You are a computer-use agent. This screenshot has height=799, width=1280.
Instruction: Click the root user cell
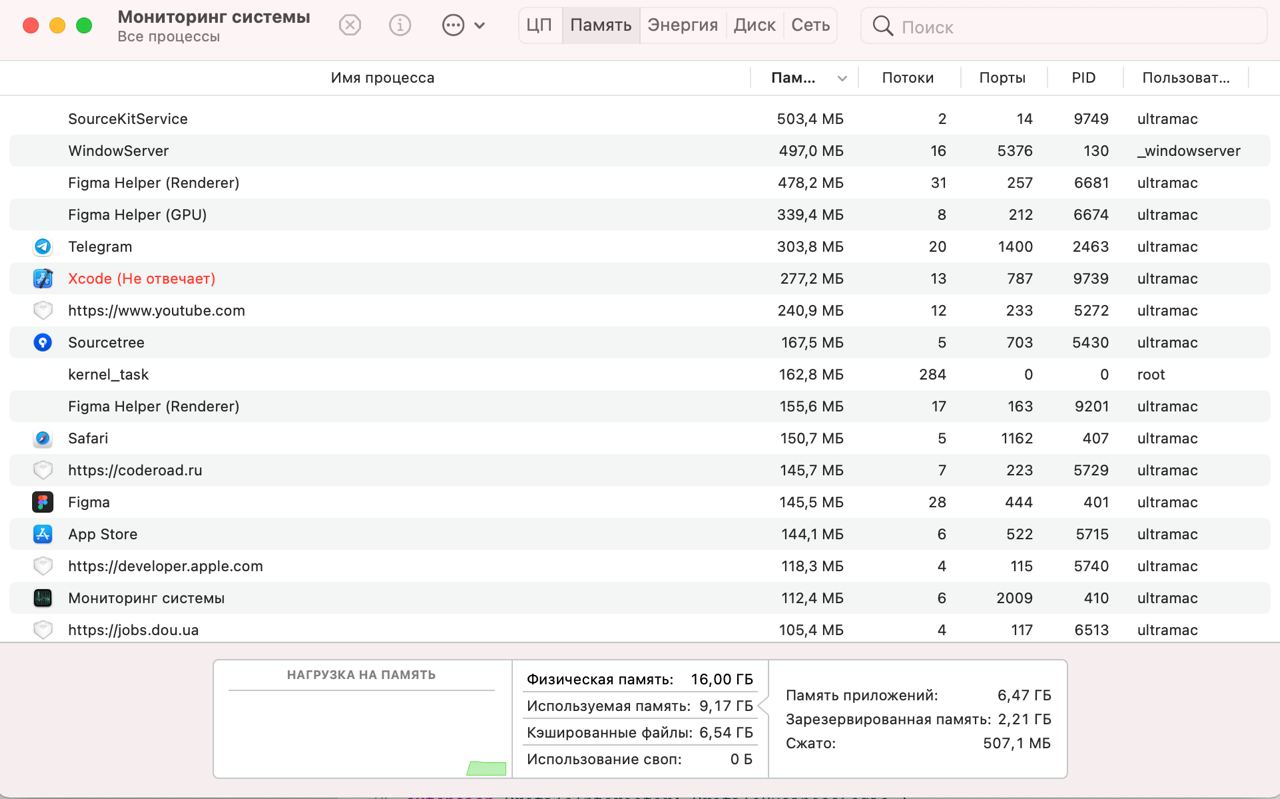[1151, 374]
